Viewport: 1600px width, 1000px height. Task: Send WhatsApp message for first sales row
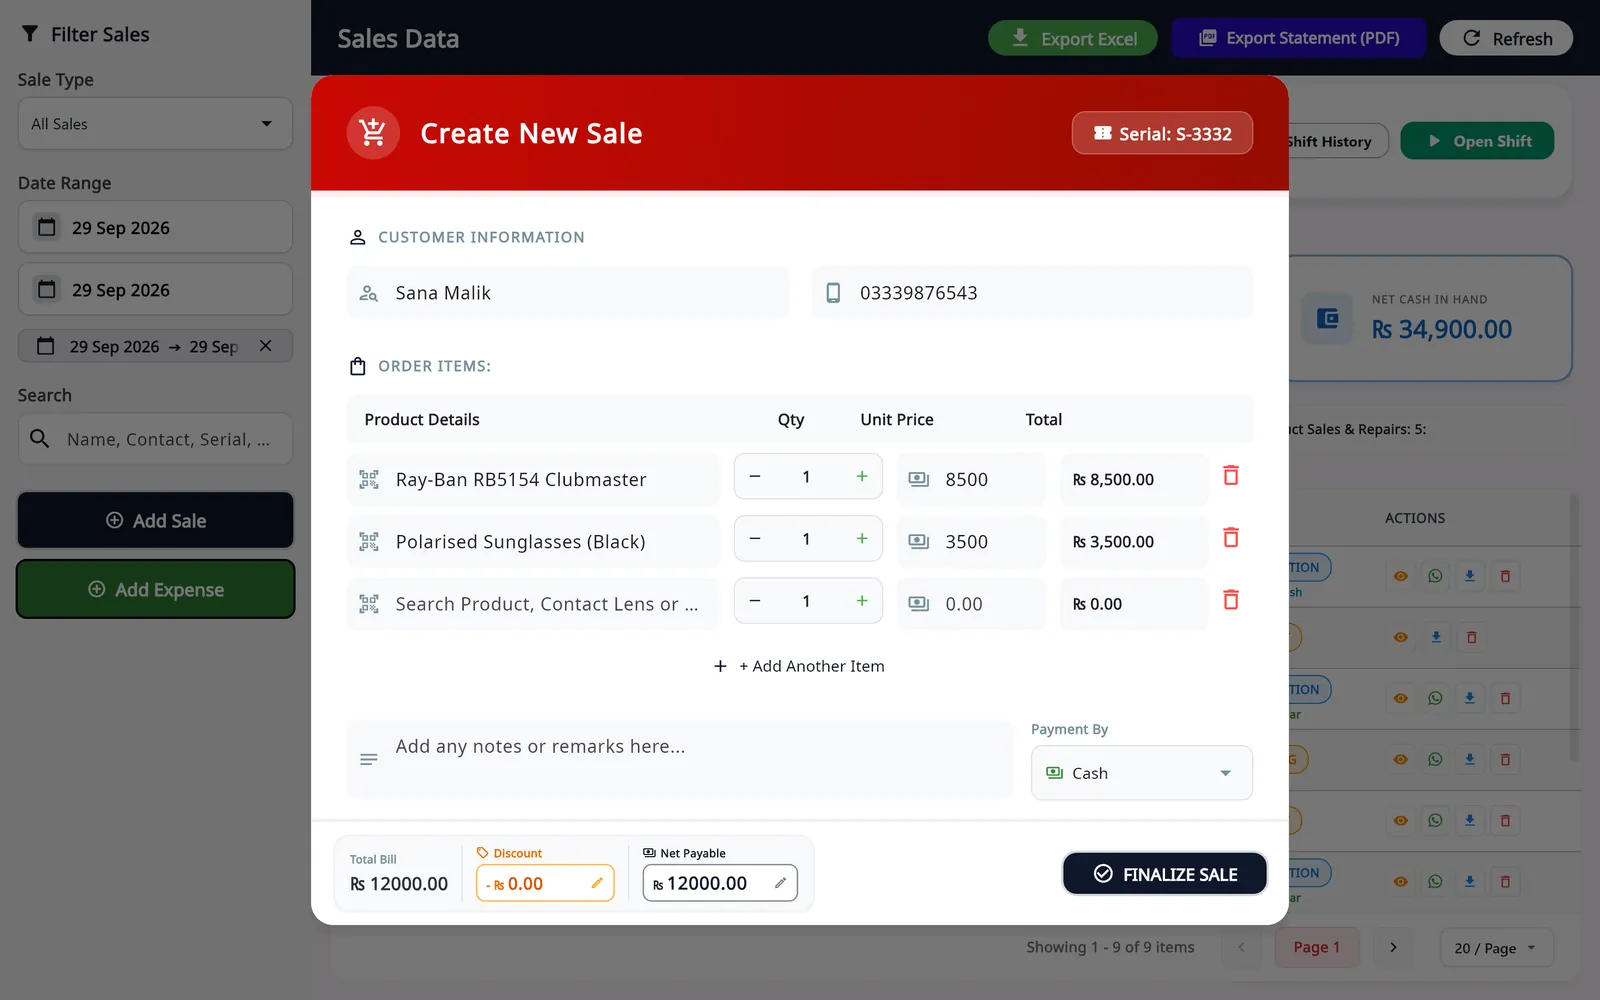(1435, 576)
